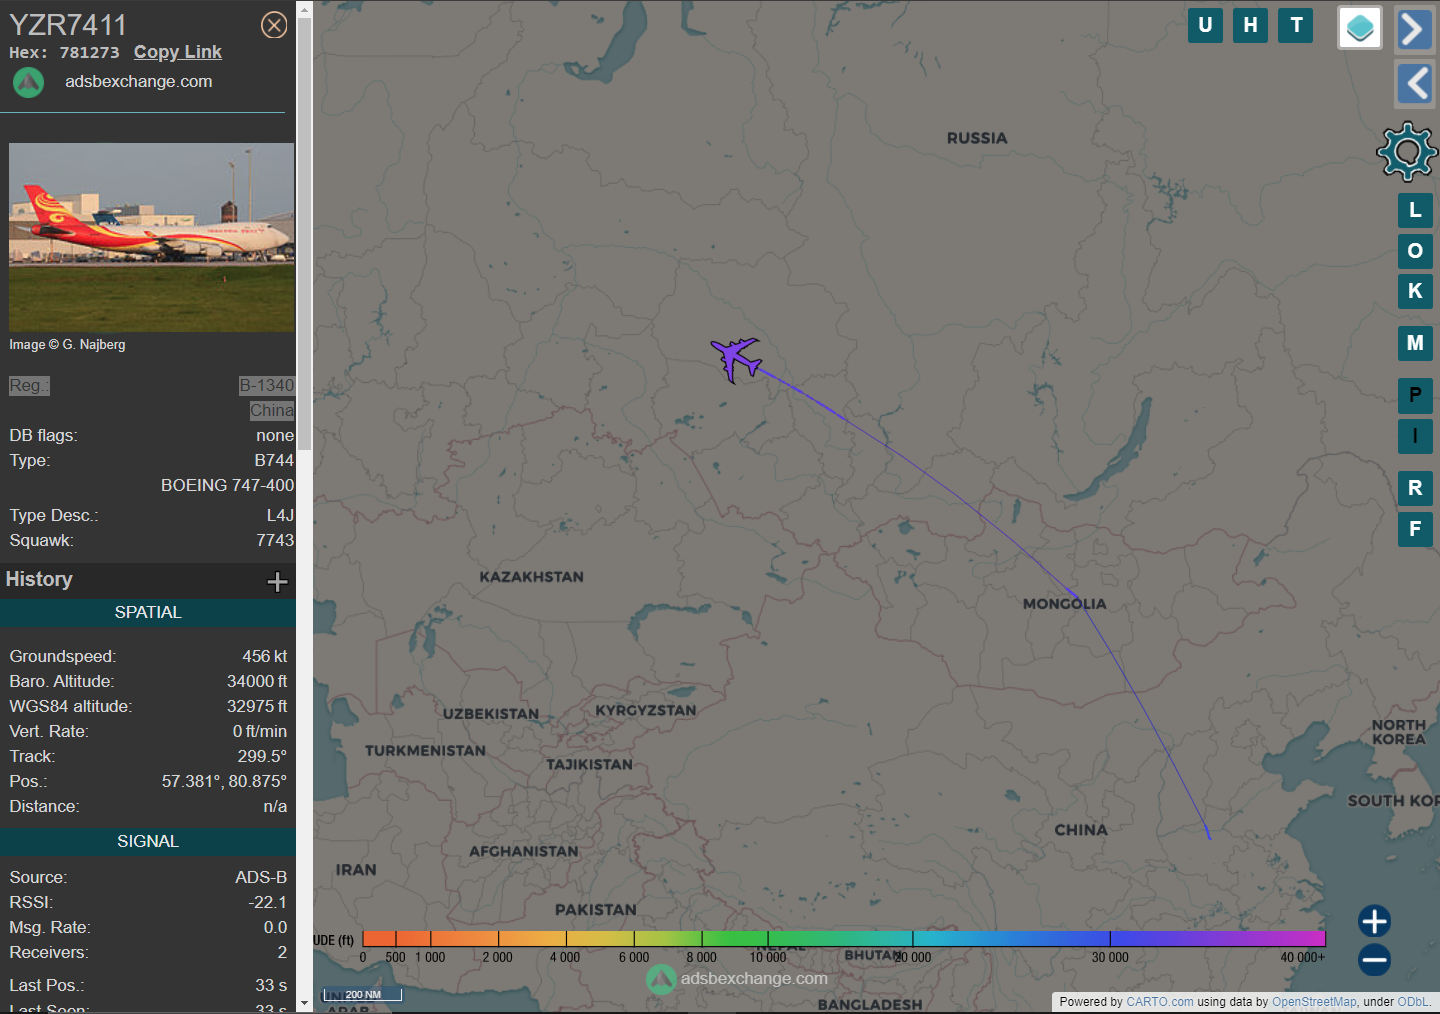Click the hex code 781273
The height and width of the screenshot is (1014, 1440).
click(x=89, y=53)
